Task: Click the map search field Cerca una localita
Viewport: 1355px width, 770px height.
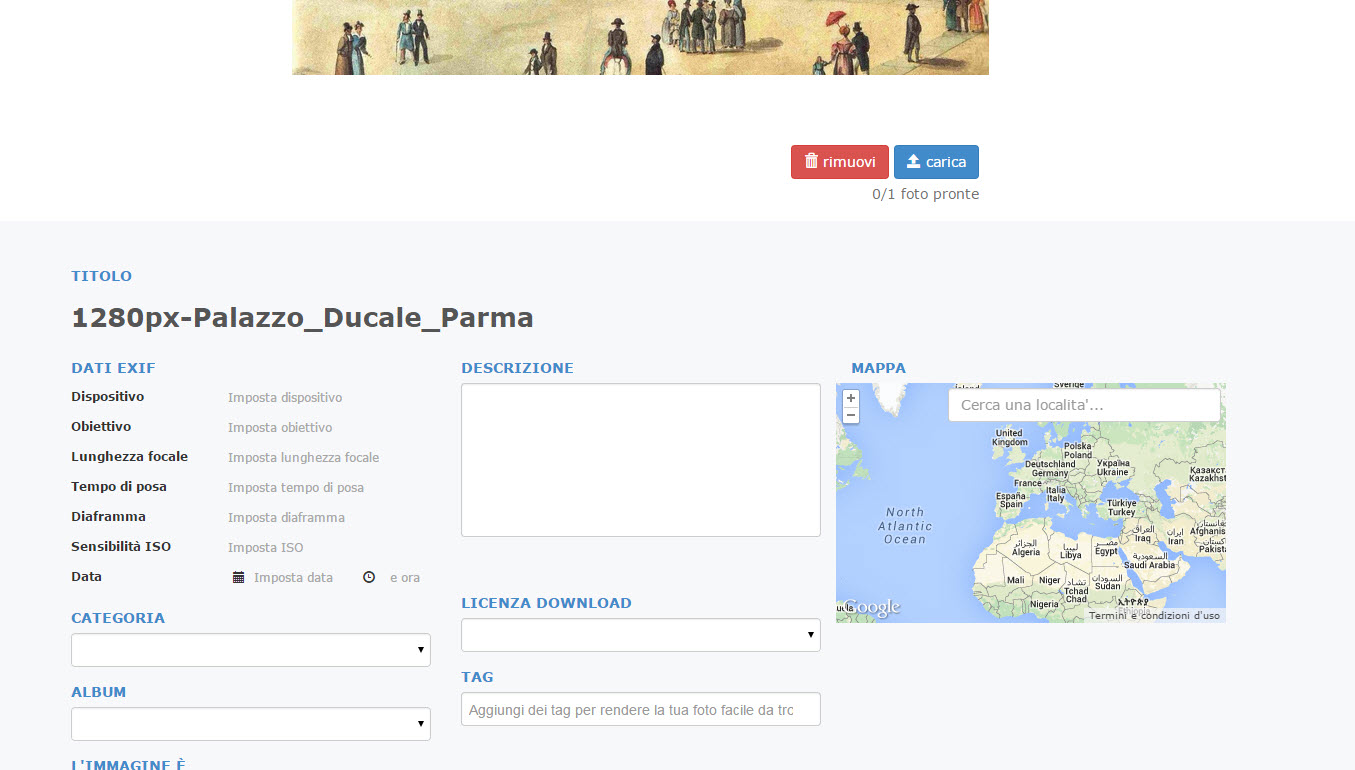Action: pyautogui.click(x=1084, y=405)
